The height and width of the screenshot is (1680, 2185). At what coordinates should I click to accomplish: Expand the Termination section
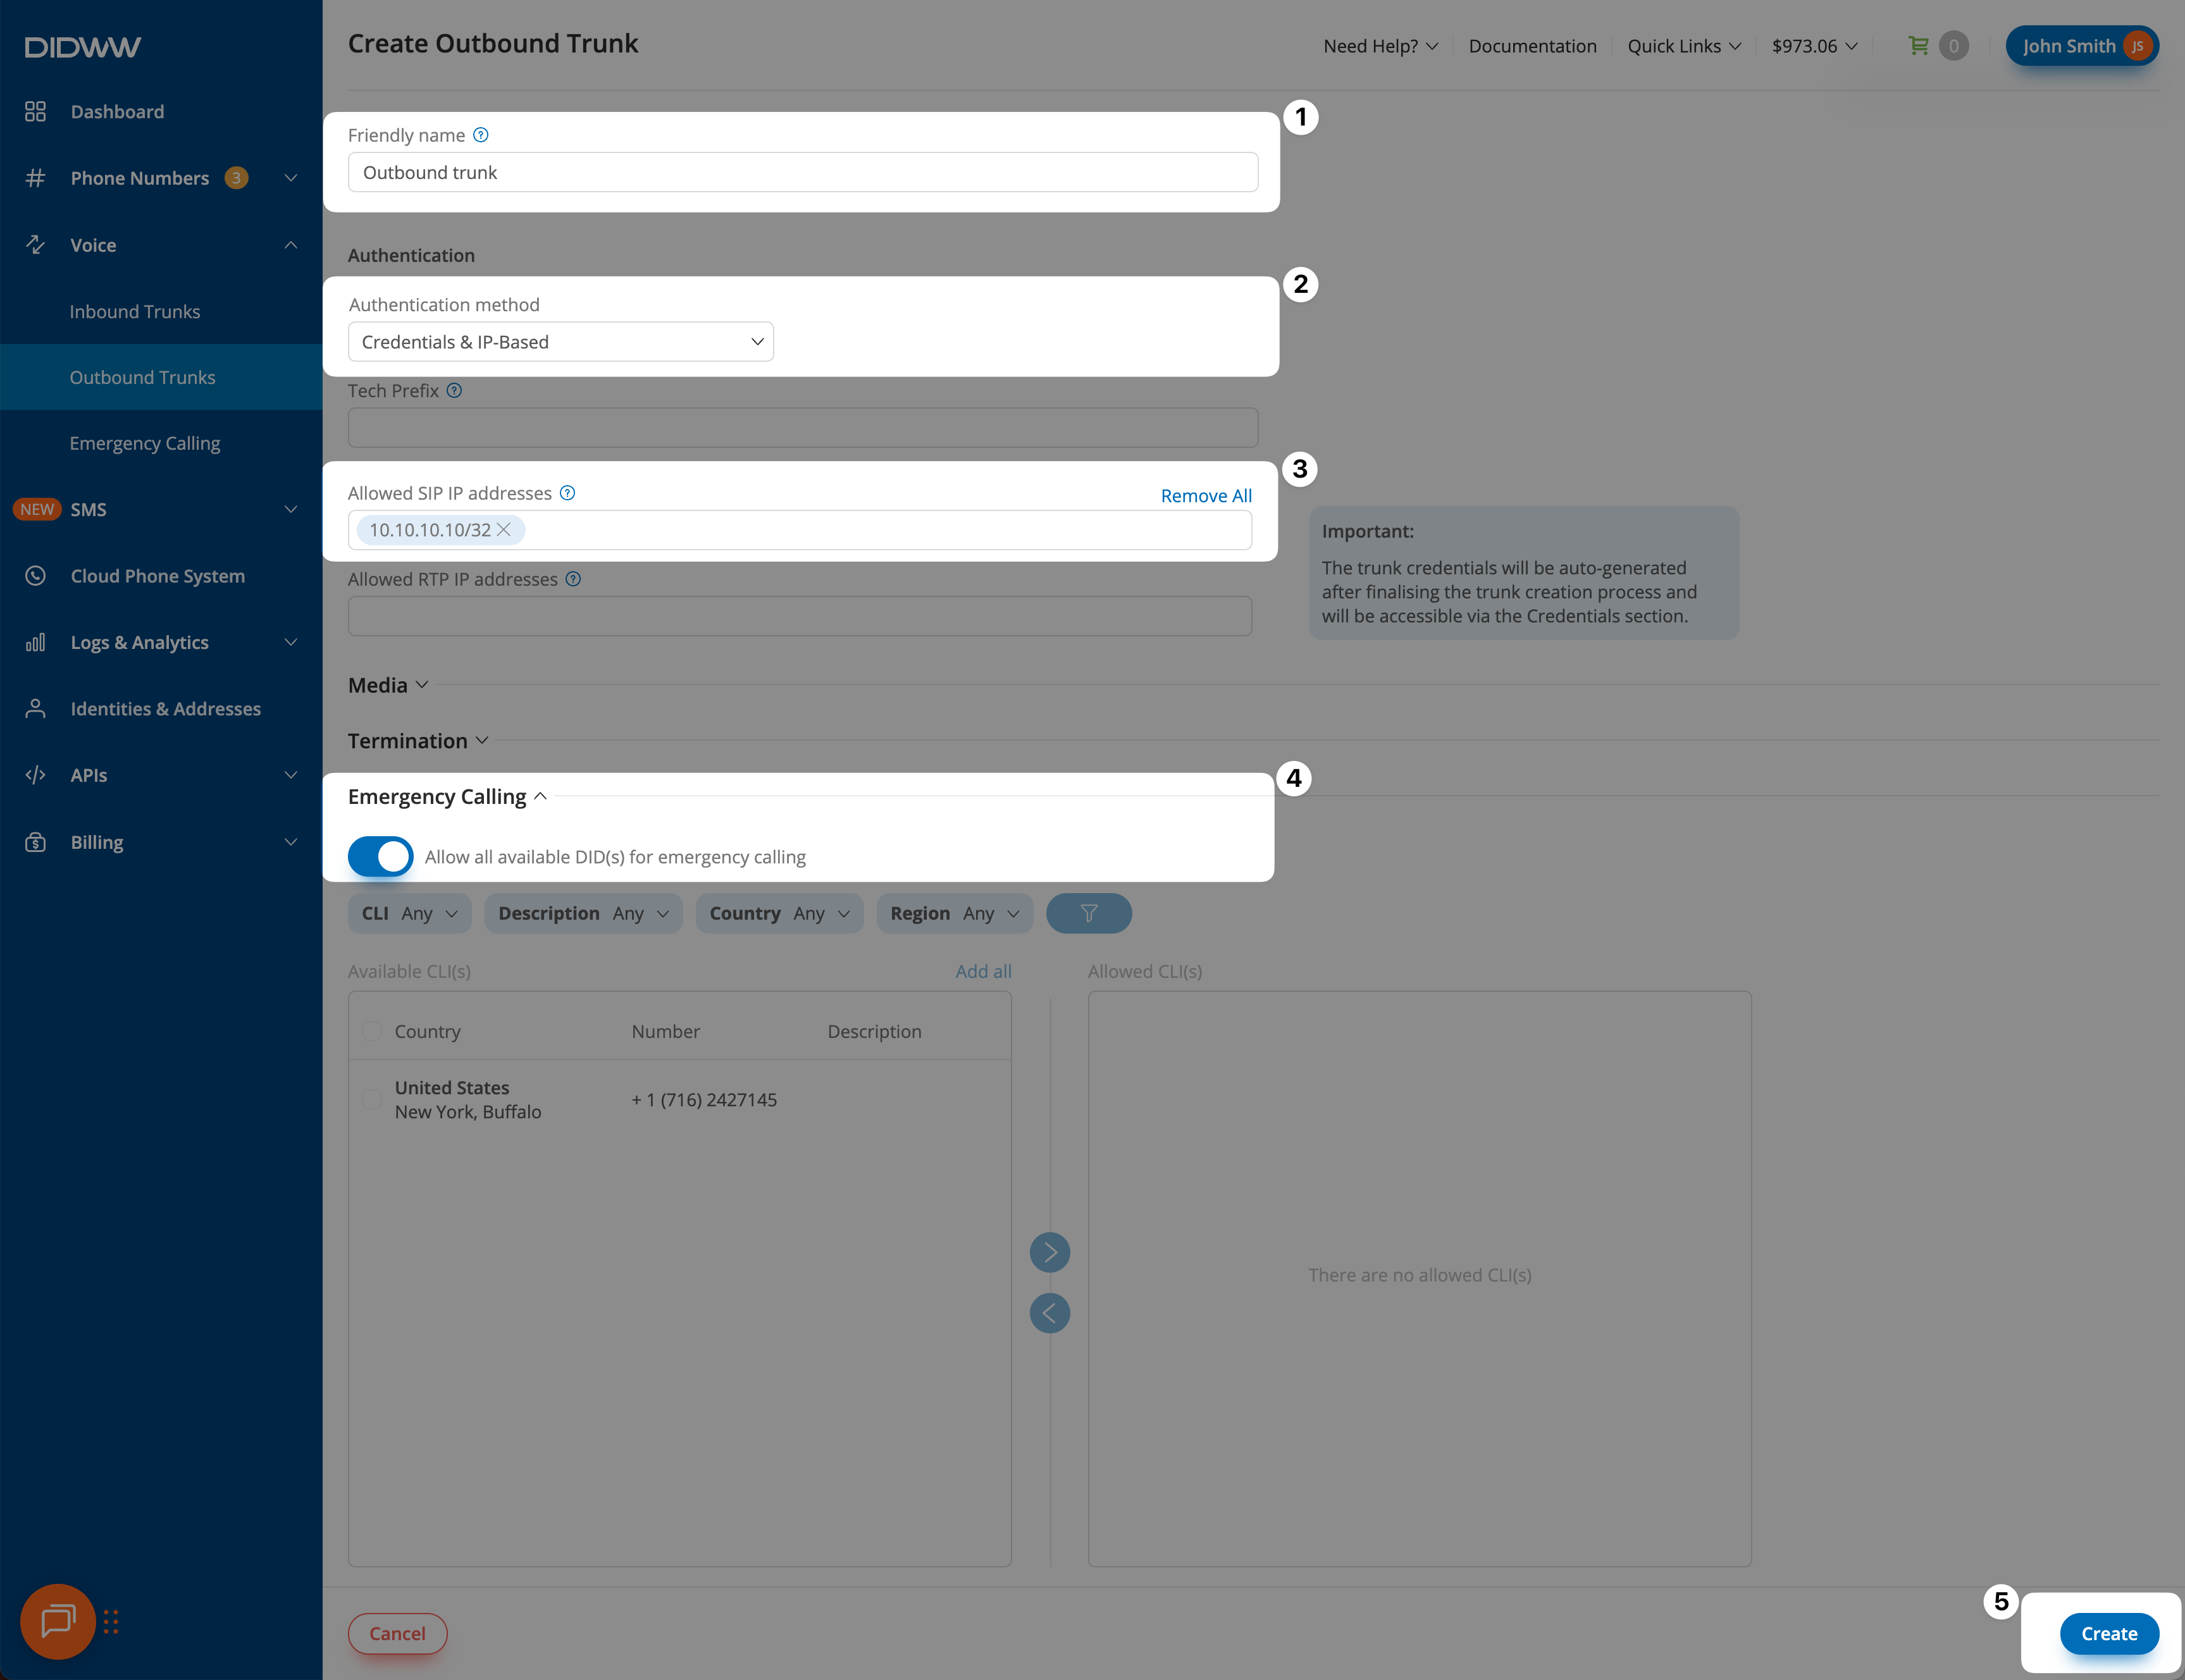pyautogui.click(x=418, y=741)
